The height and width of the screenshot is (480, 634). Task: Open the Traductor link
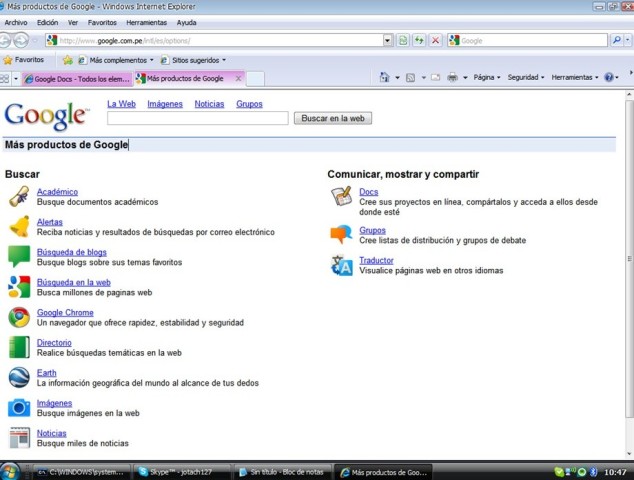click(x=376, y=260)
